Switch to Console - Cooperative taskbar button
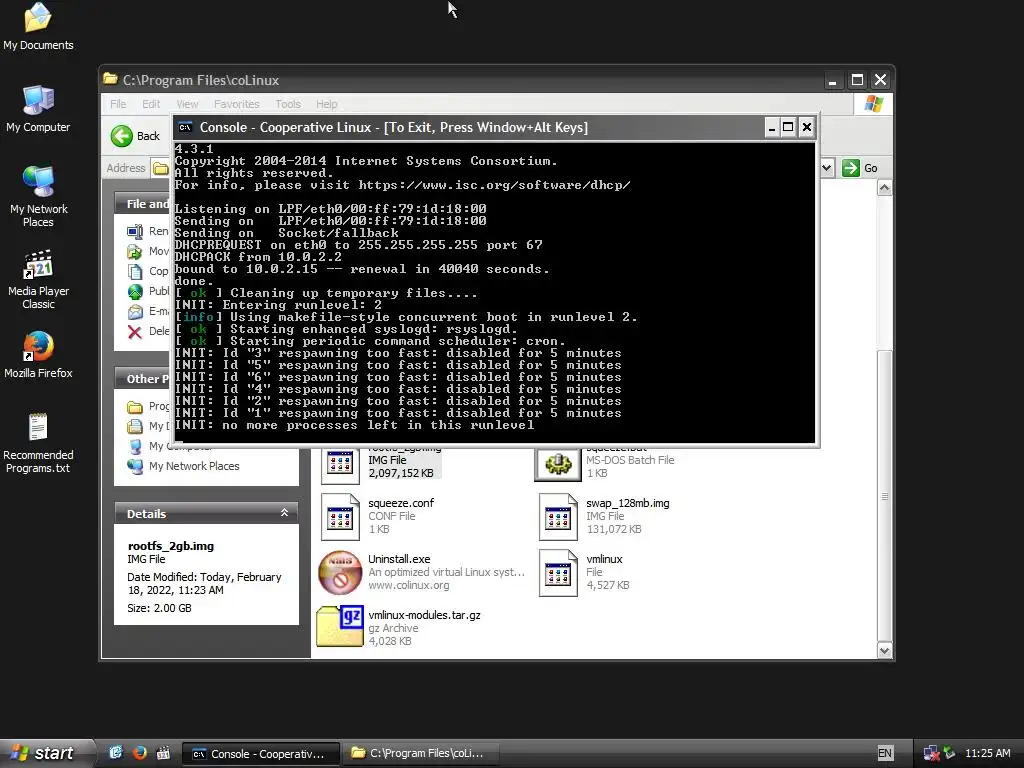The height and width of the screenshot is (768, 1024). [x=260, y=754]
